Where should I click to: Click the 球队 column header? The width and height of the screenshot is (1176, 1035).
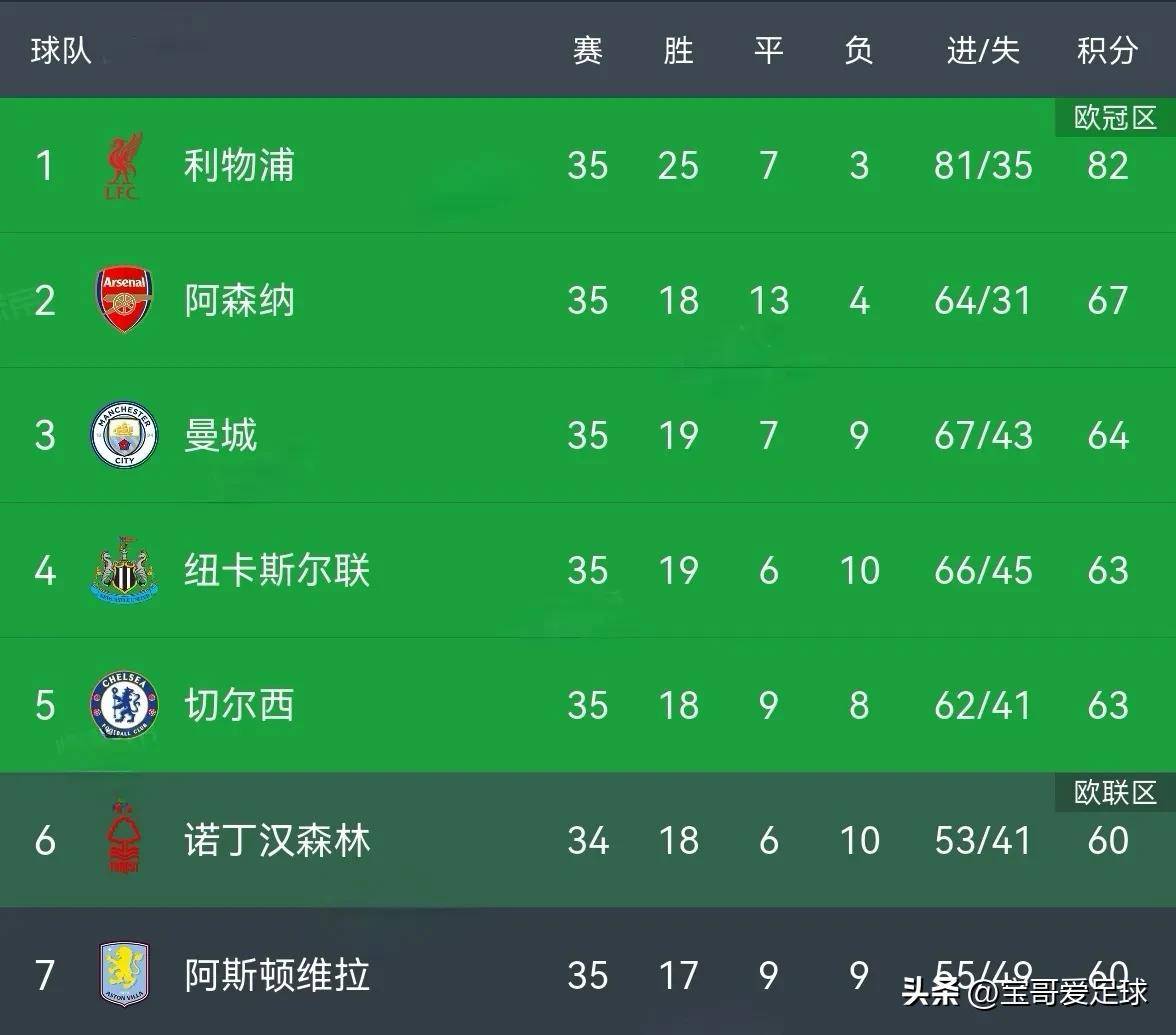61,50
